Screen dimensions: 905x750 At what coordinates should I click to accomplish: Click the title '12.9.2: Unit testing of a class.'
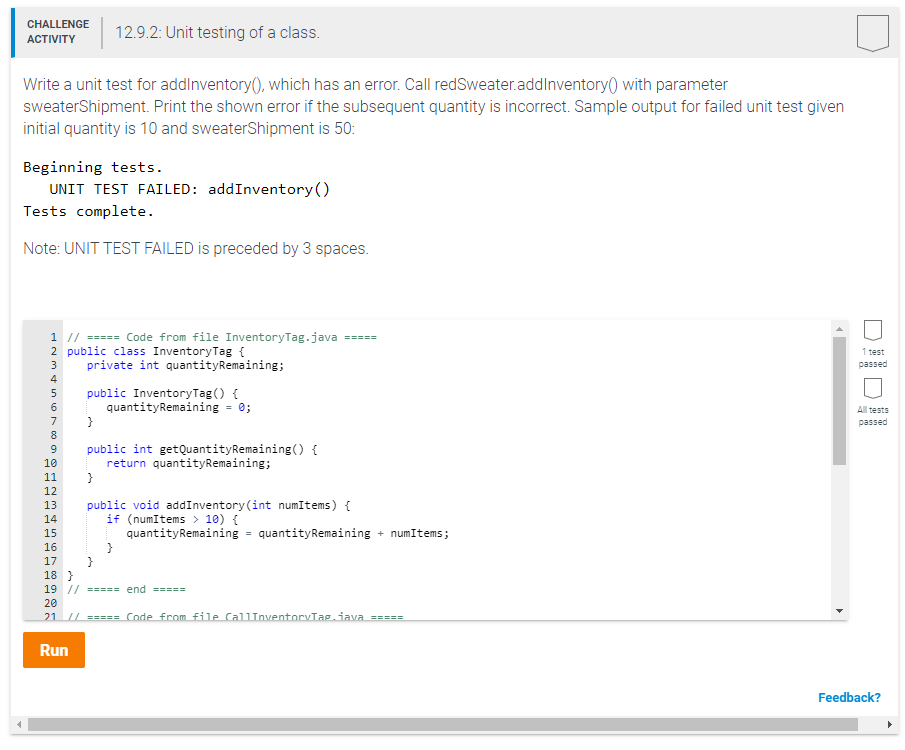click(217, 32)
